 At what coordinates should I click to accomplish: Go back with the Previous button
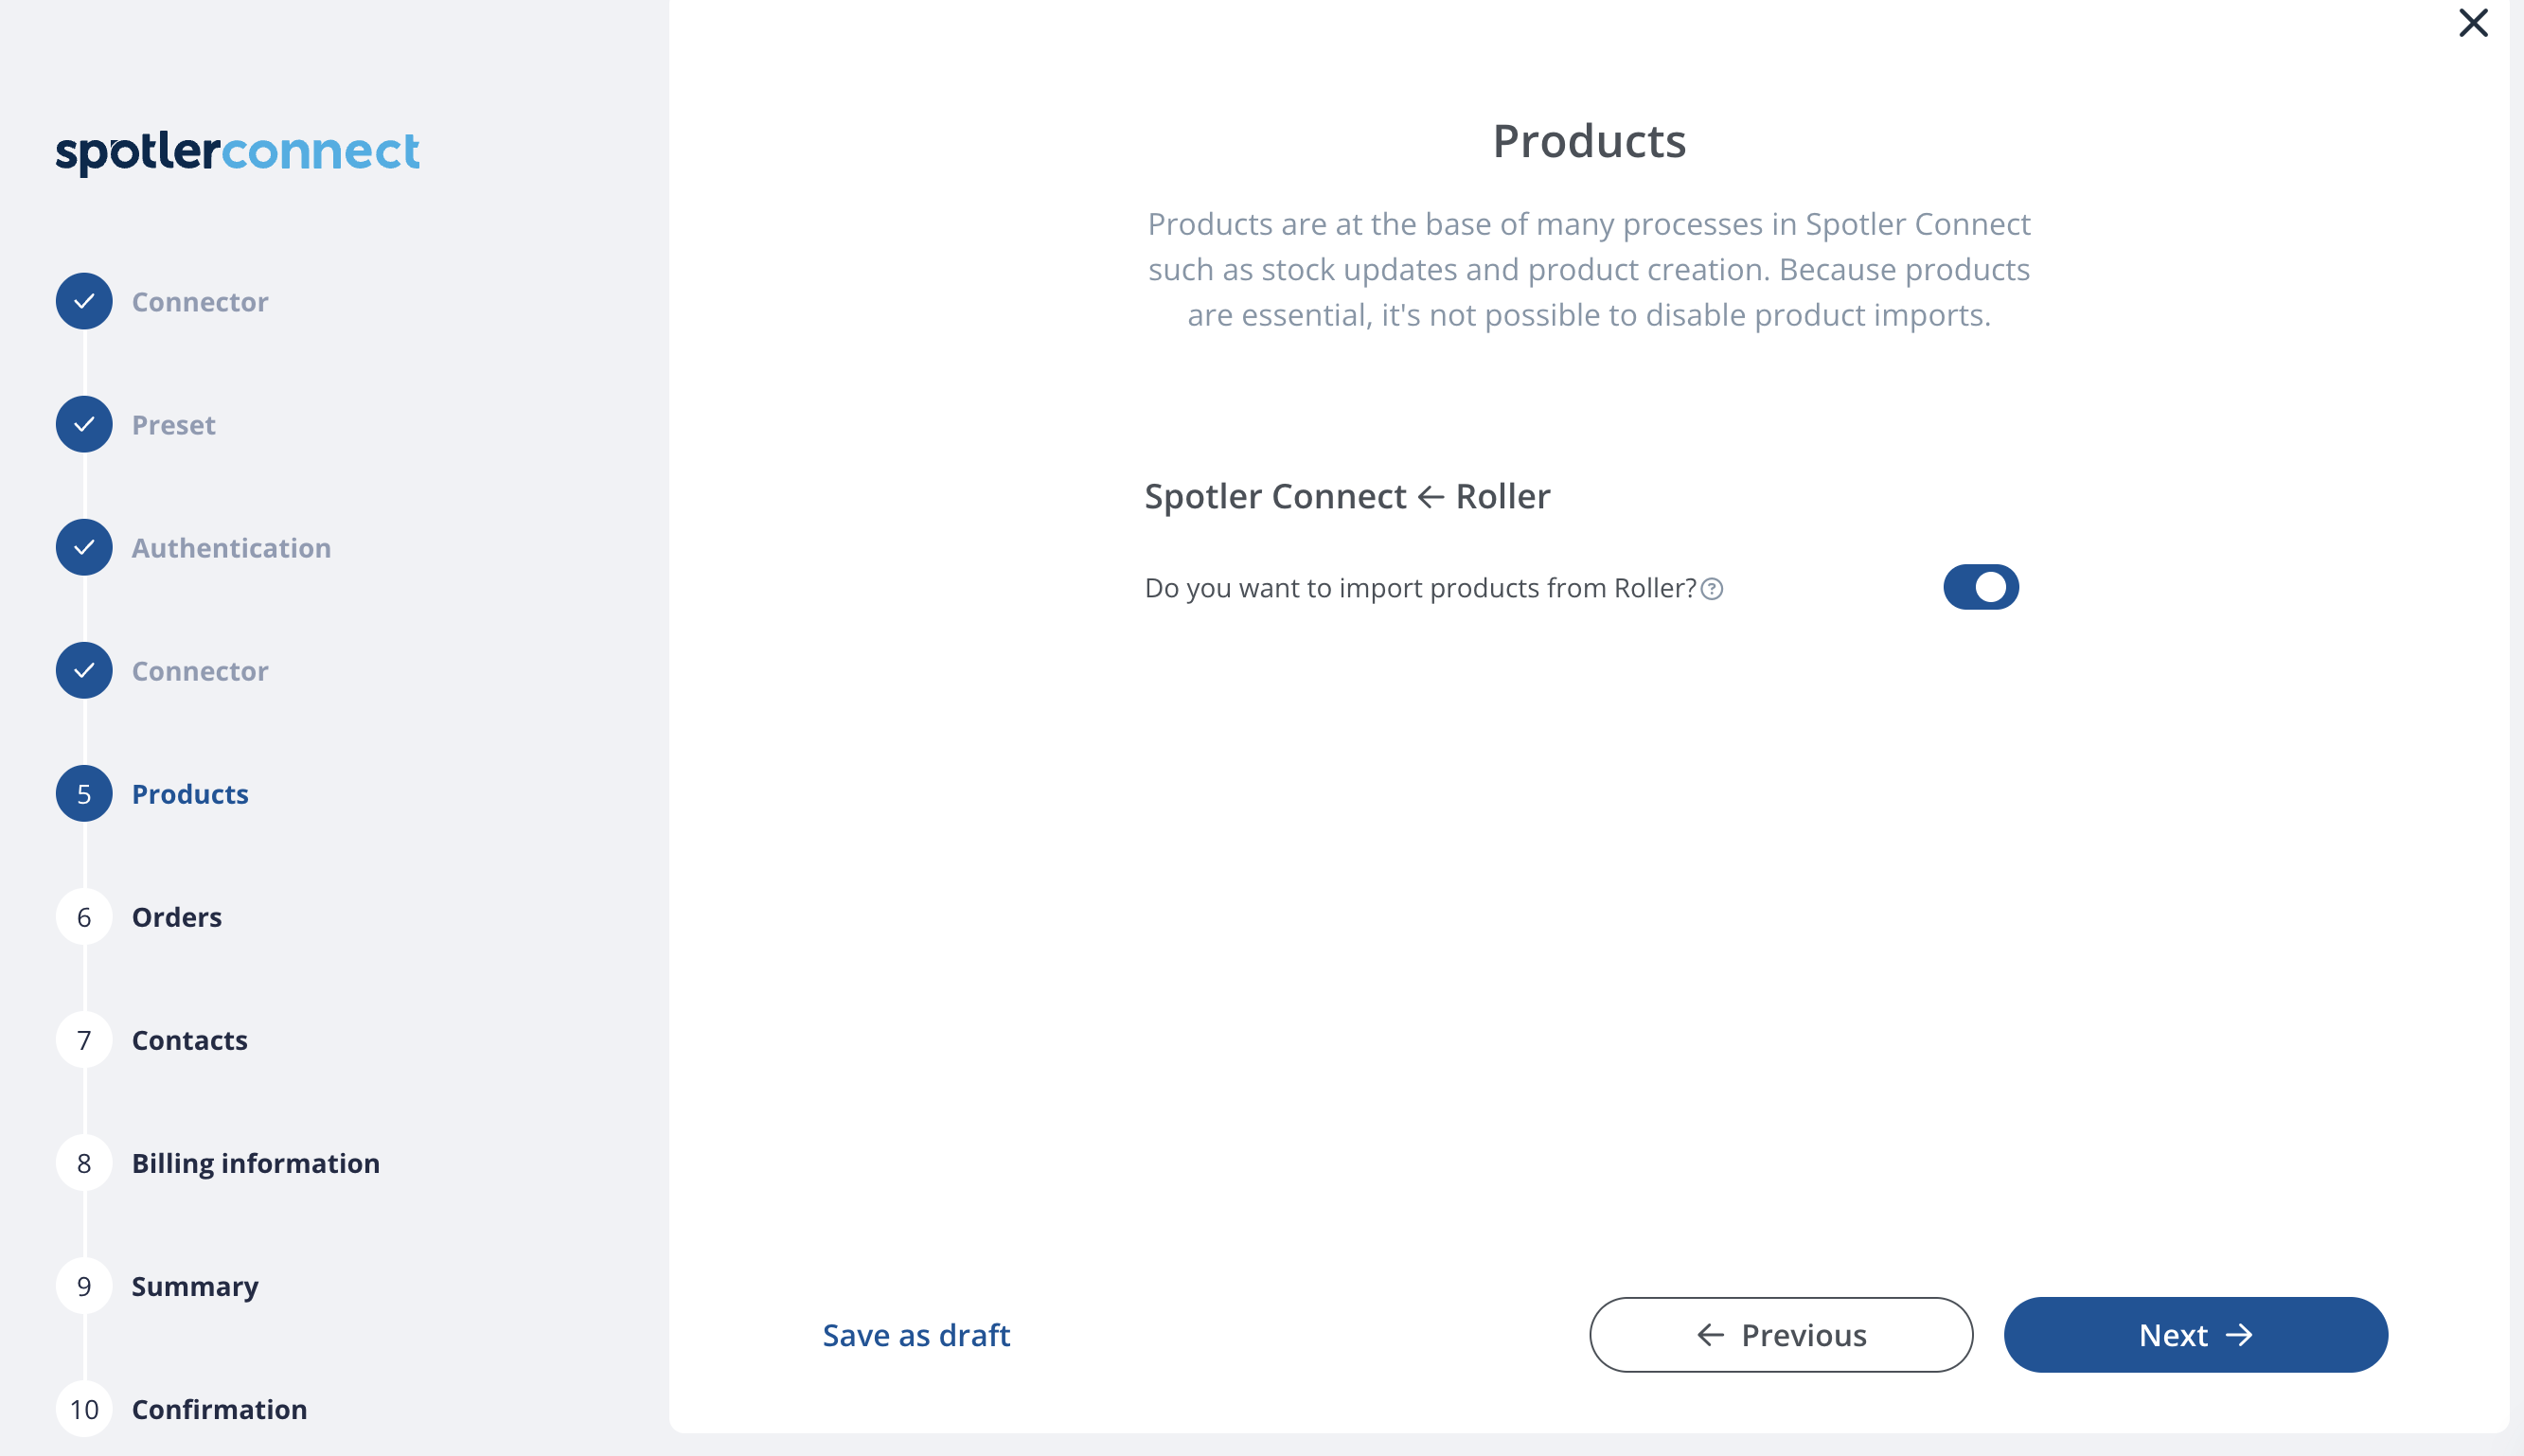[1781, 1335]
